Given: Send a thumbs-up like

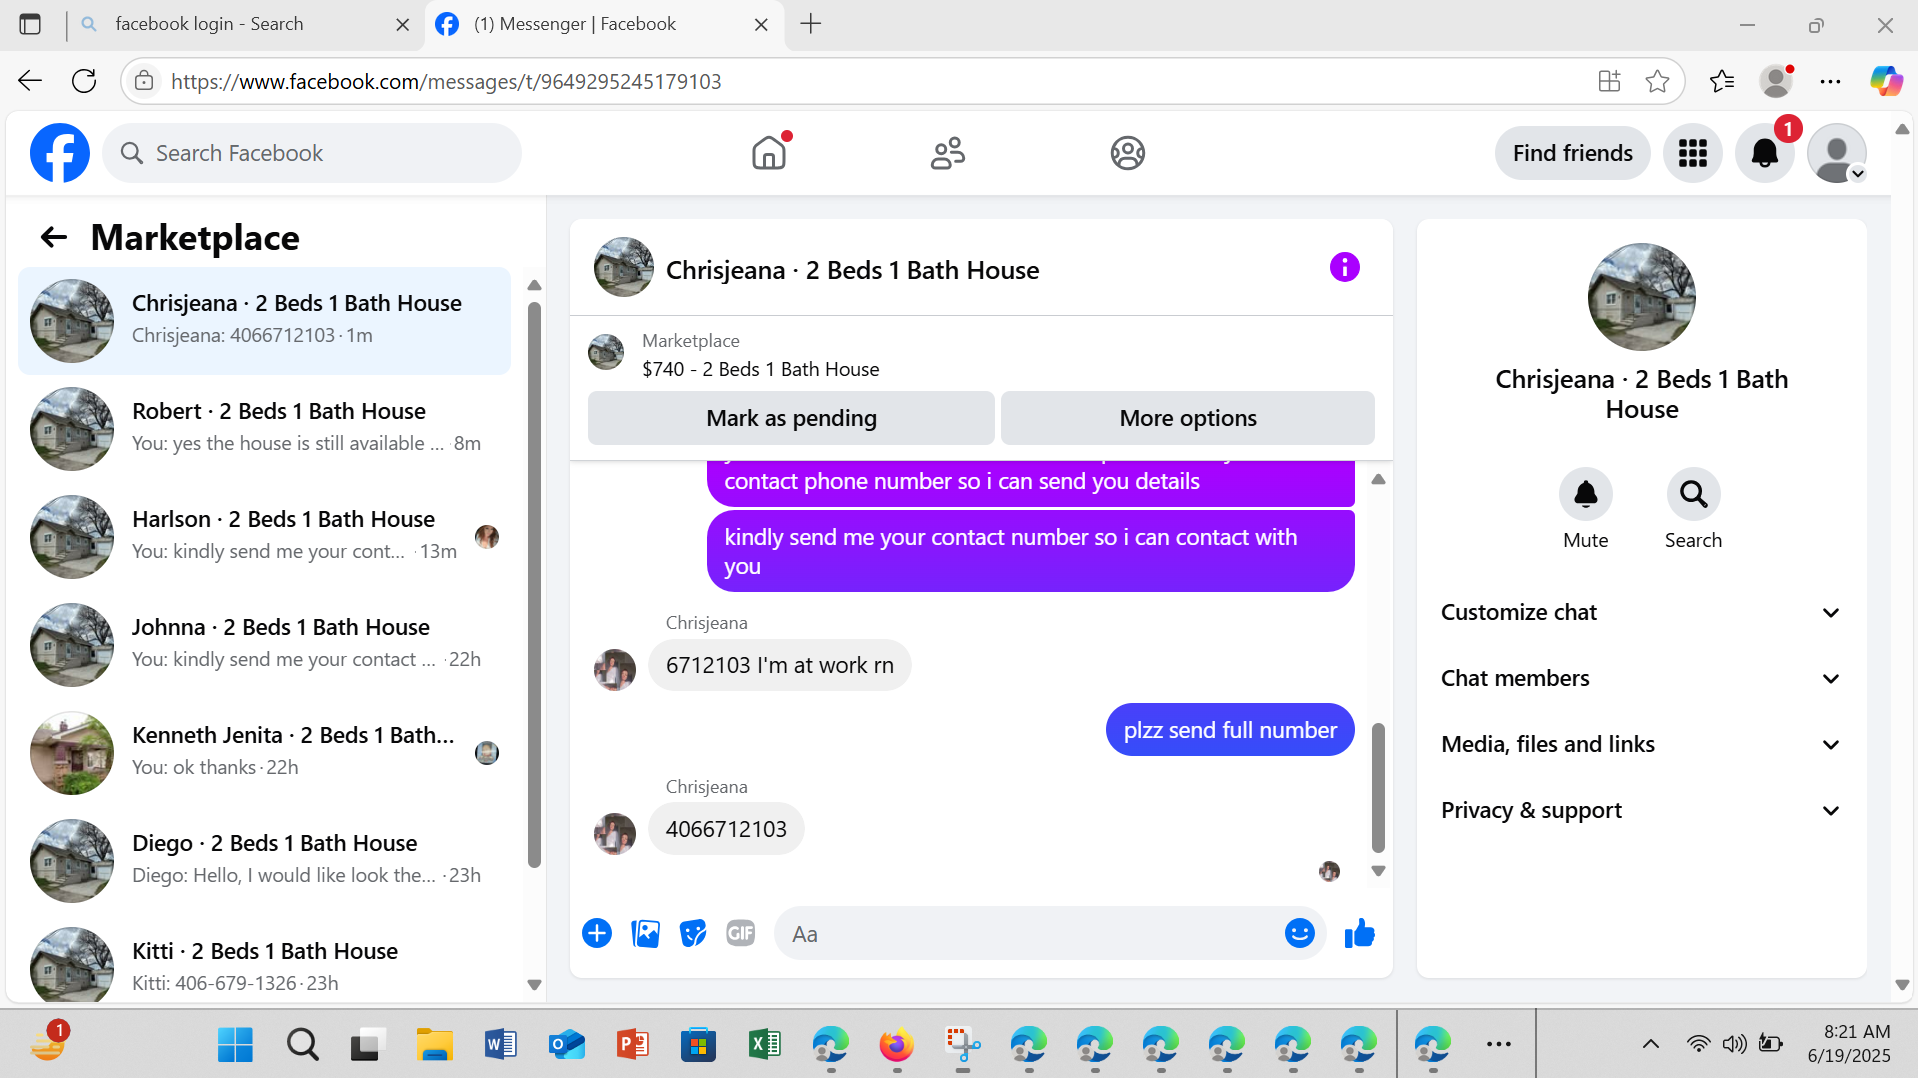Looking at the screenshot, I should (1359, 933).
